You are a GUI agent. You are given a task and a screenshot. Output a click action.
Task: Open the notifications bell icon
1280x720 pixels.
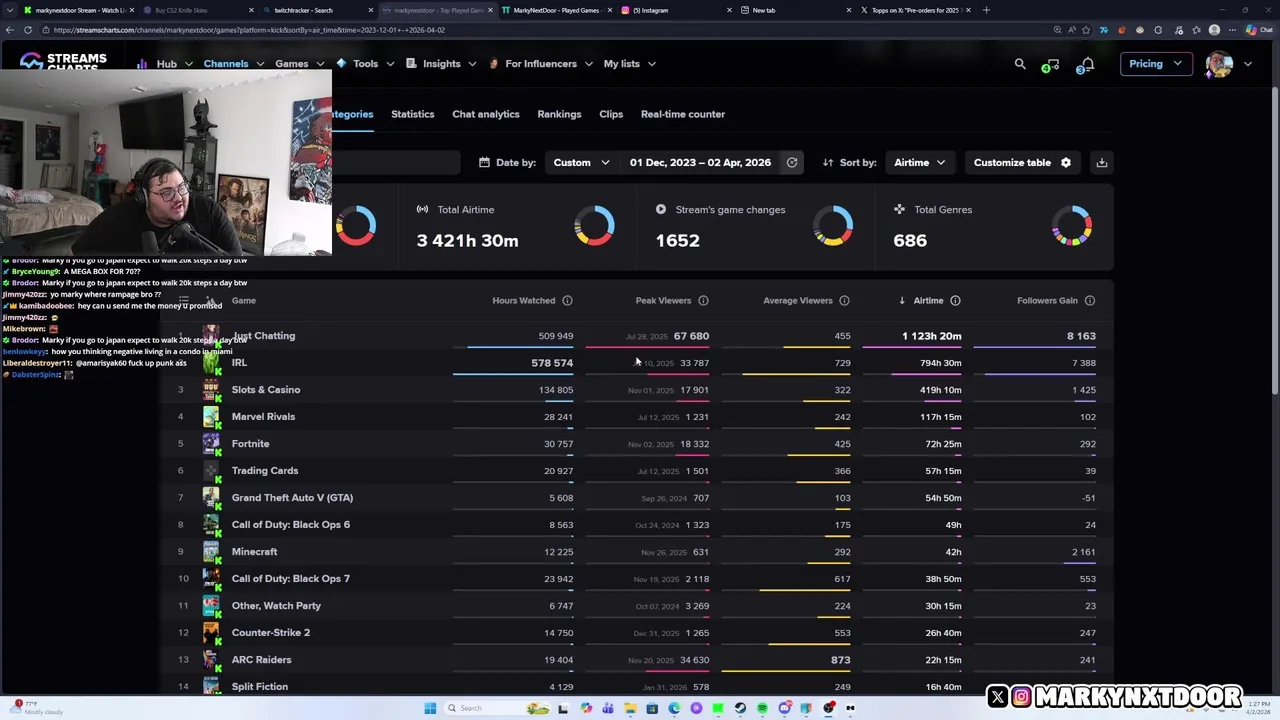pyautogui.click(x=1087, y=64)
